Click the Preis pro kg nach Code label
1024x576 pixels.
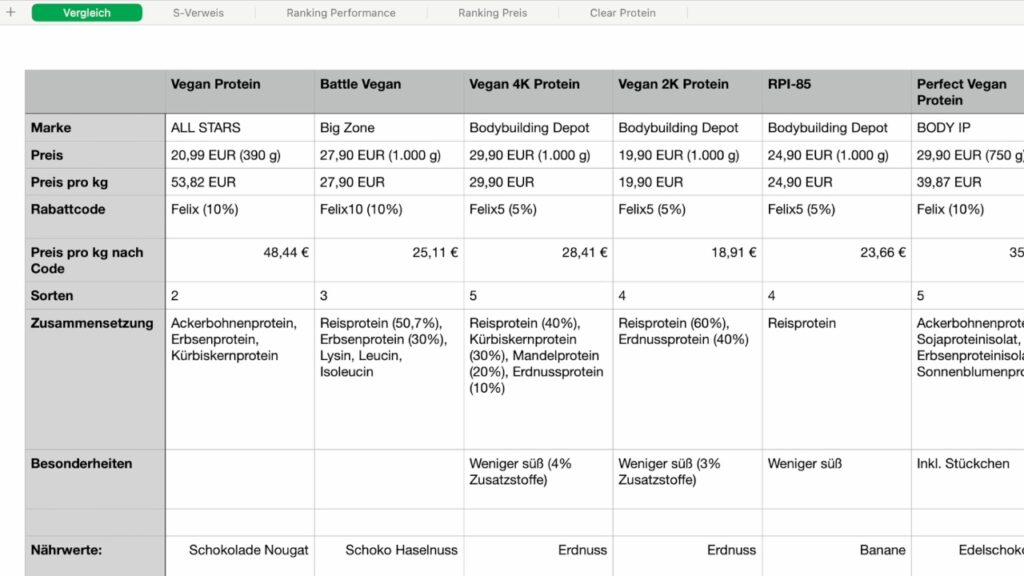pyautogui.click(x=95, y=261)
